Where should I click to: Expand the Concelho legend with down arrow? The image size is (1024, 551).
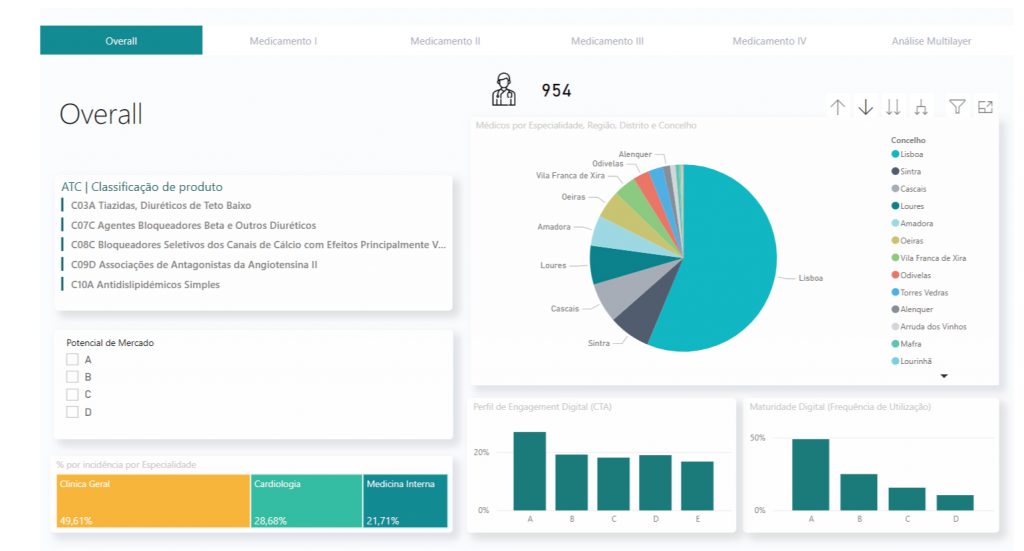[943, 376]
